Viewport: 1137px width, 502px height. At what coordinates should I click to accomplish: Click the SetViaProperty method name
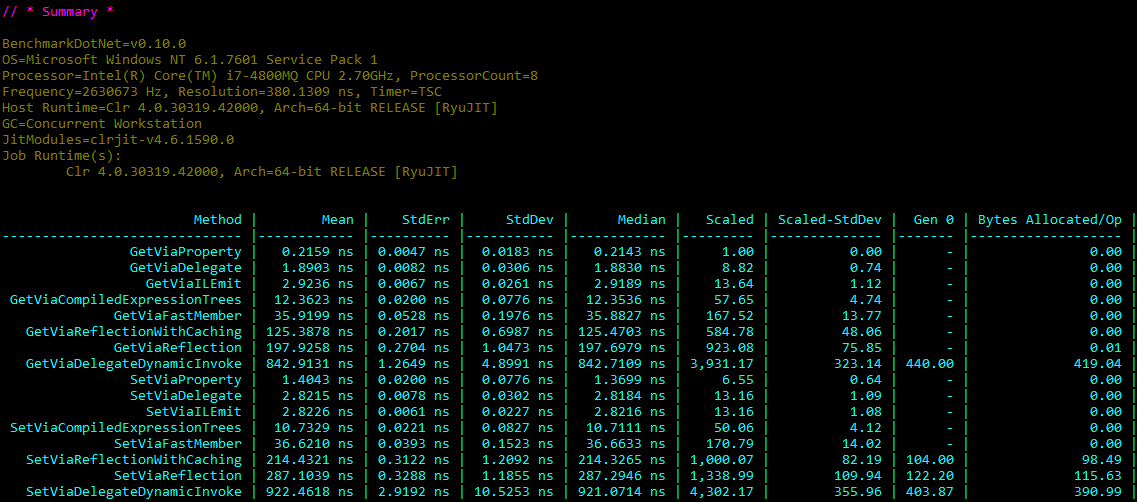point(186,379)
